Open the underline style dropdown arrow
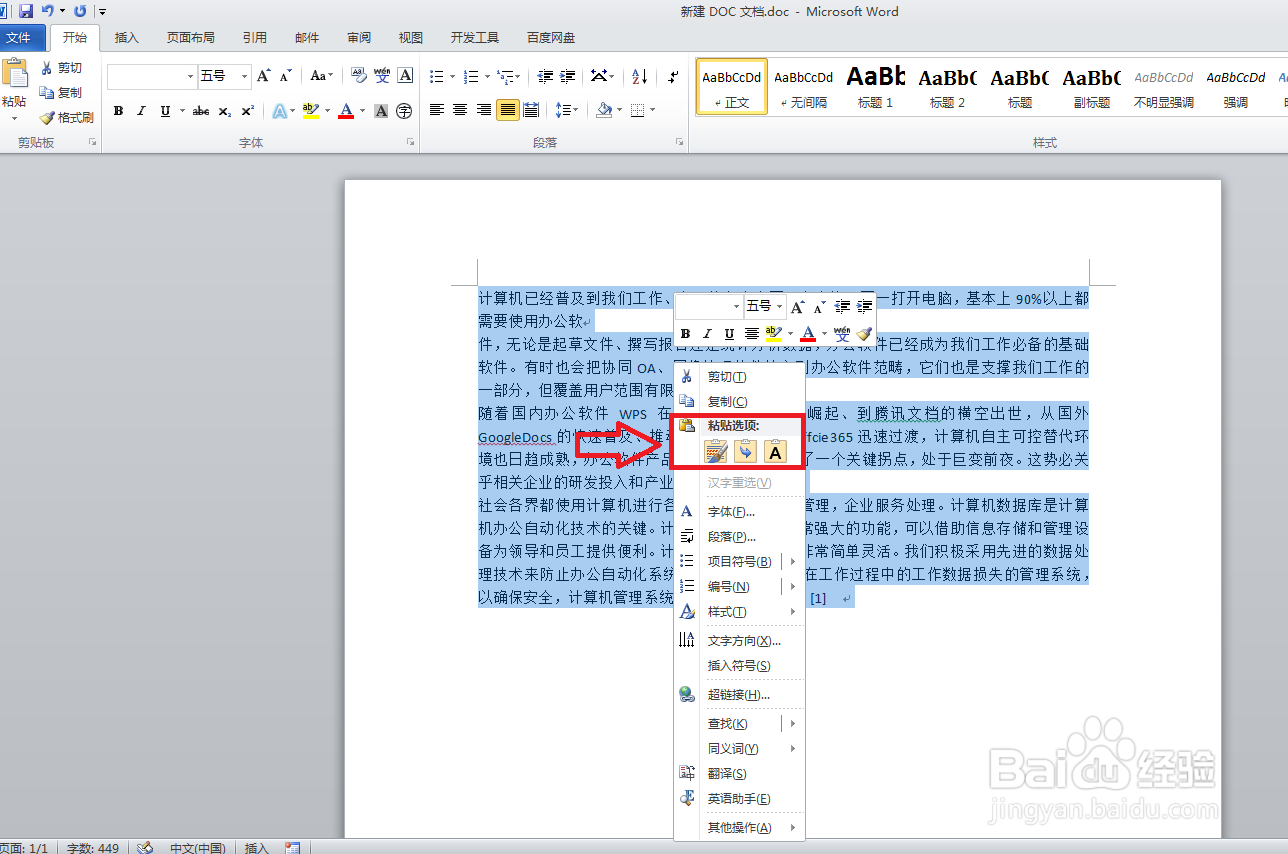The image size is (1288, 854). (x=181, y=111)
